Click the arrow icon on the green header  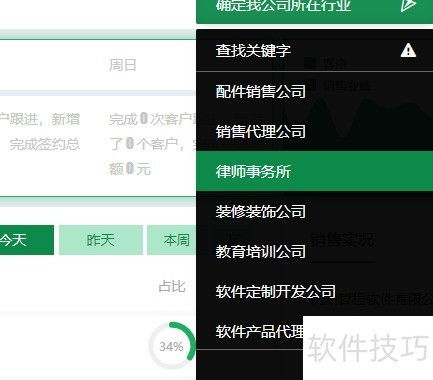[x=408, y=5]
